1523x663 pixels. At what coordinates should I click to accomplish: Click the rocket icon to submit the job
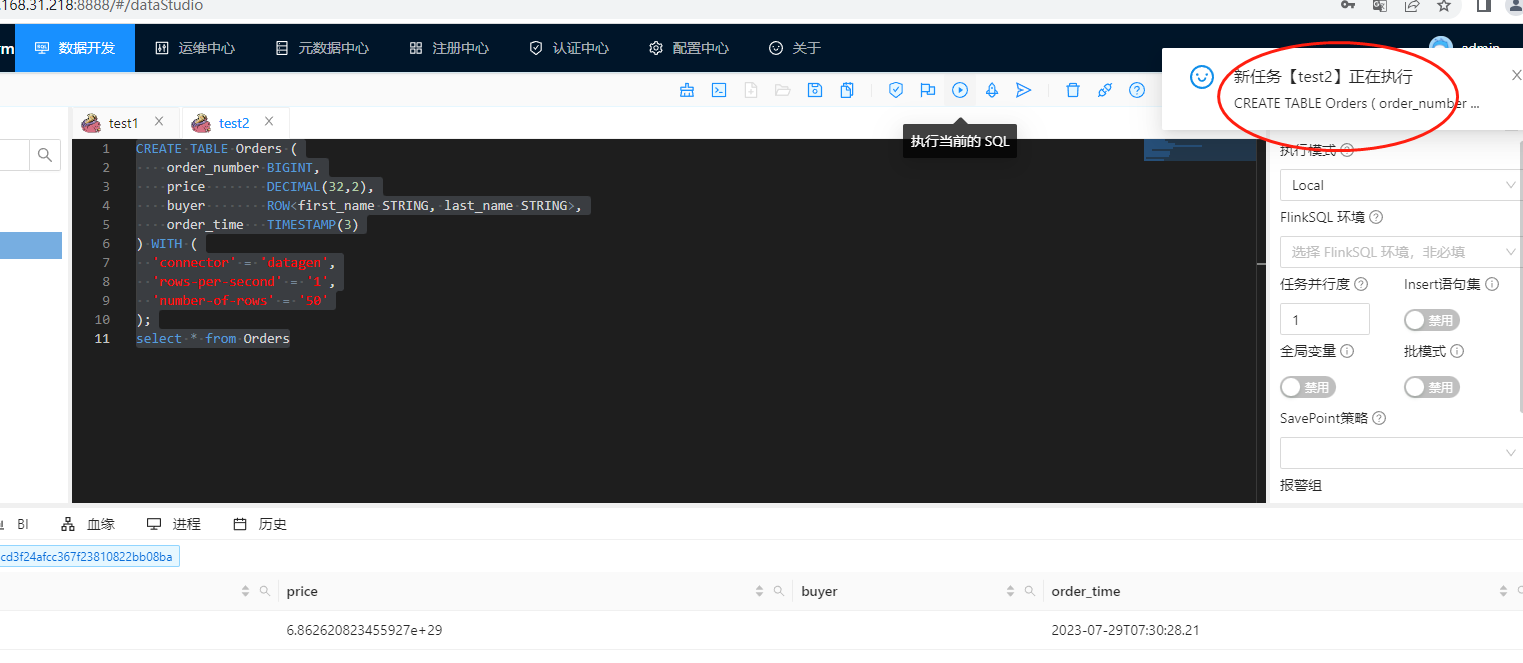tap(992, 90)
